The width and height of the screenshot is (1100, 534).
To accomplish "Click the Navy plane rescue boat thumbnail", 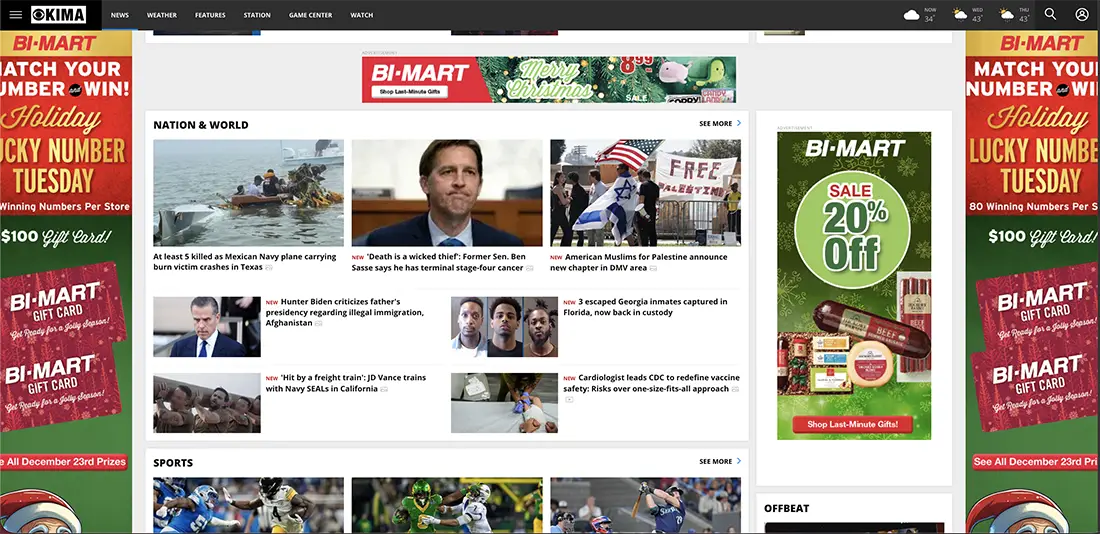I will pyautogui.click(x=249, y=192).
